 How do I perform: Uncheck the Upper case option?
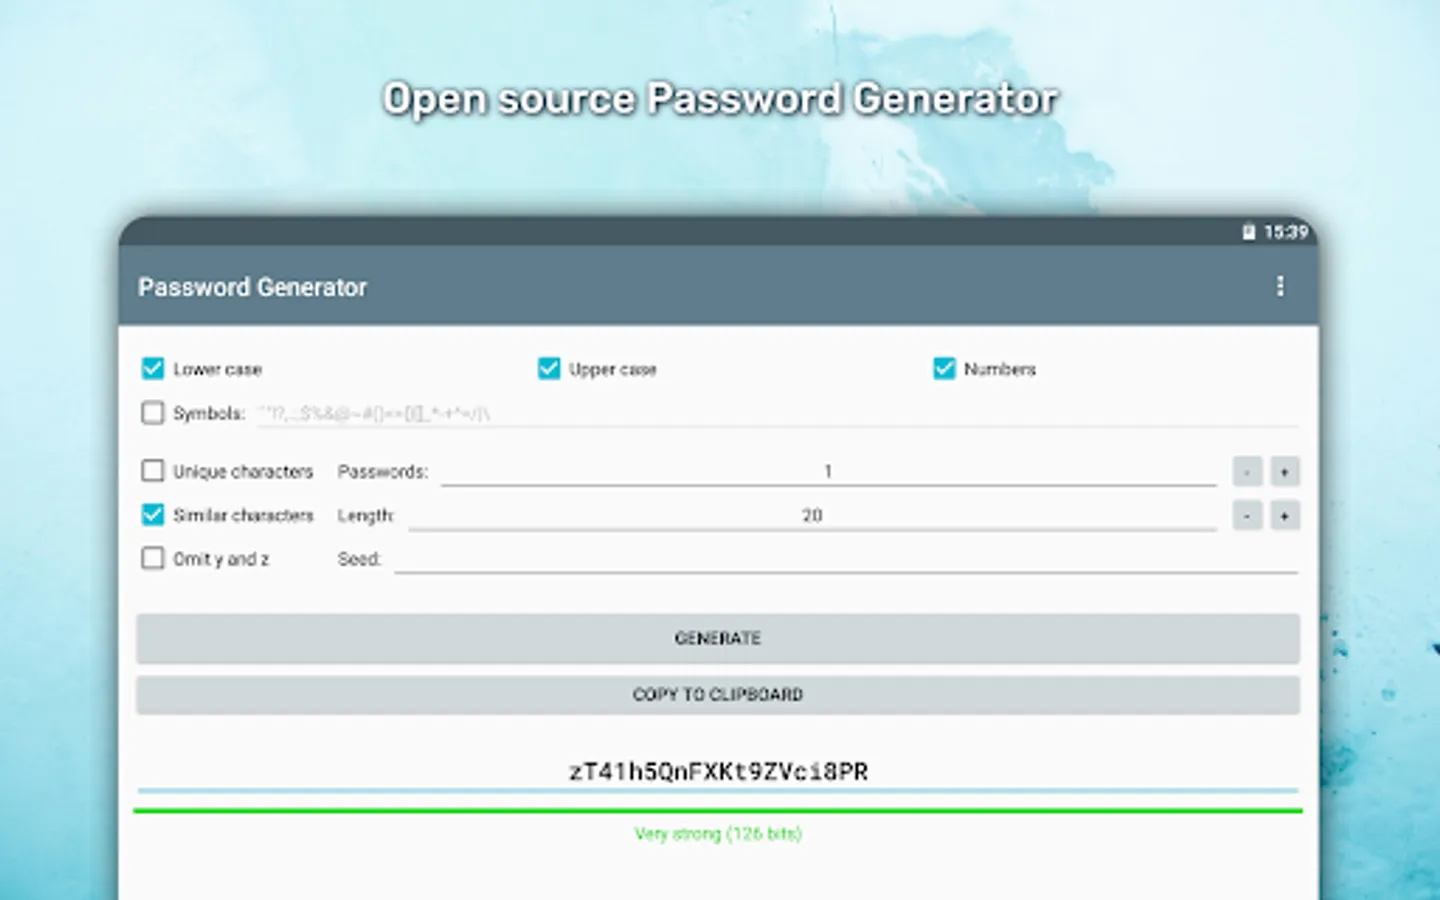[548, 369]
